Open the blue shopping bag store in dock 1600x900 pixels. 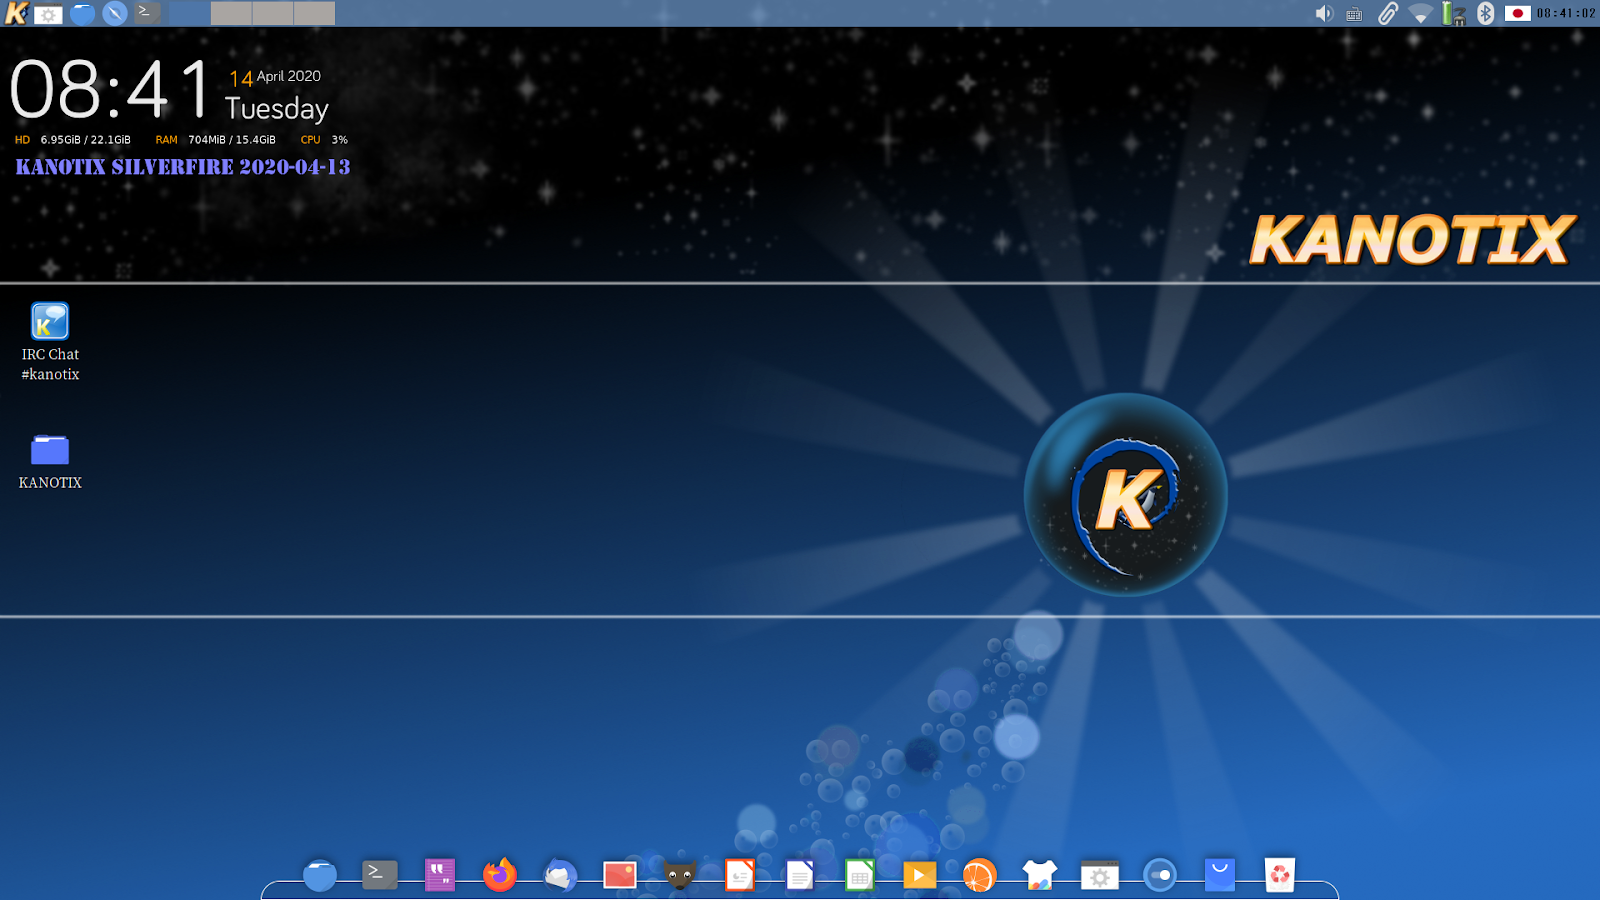click(x=1220, y=875)
